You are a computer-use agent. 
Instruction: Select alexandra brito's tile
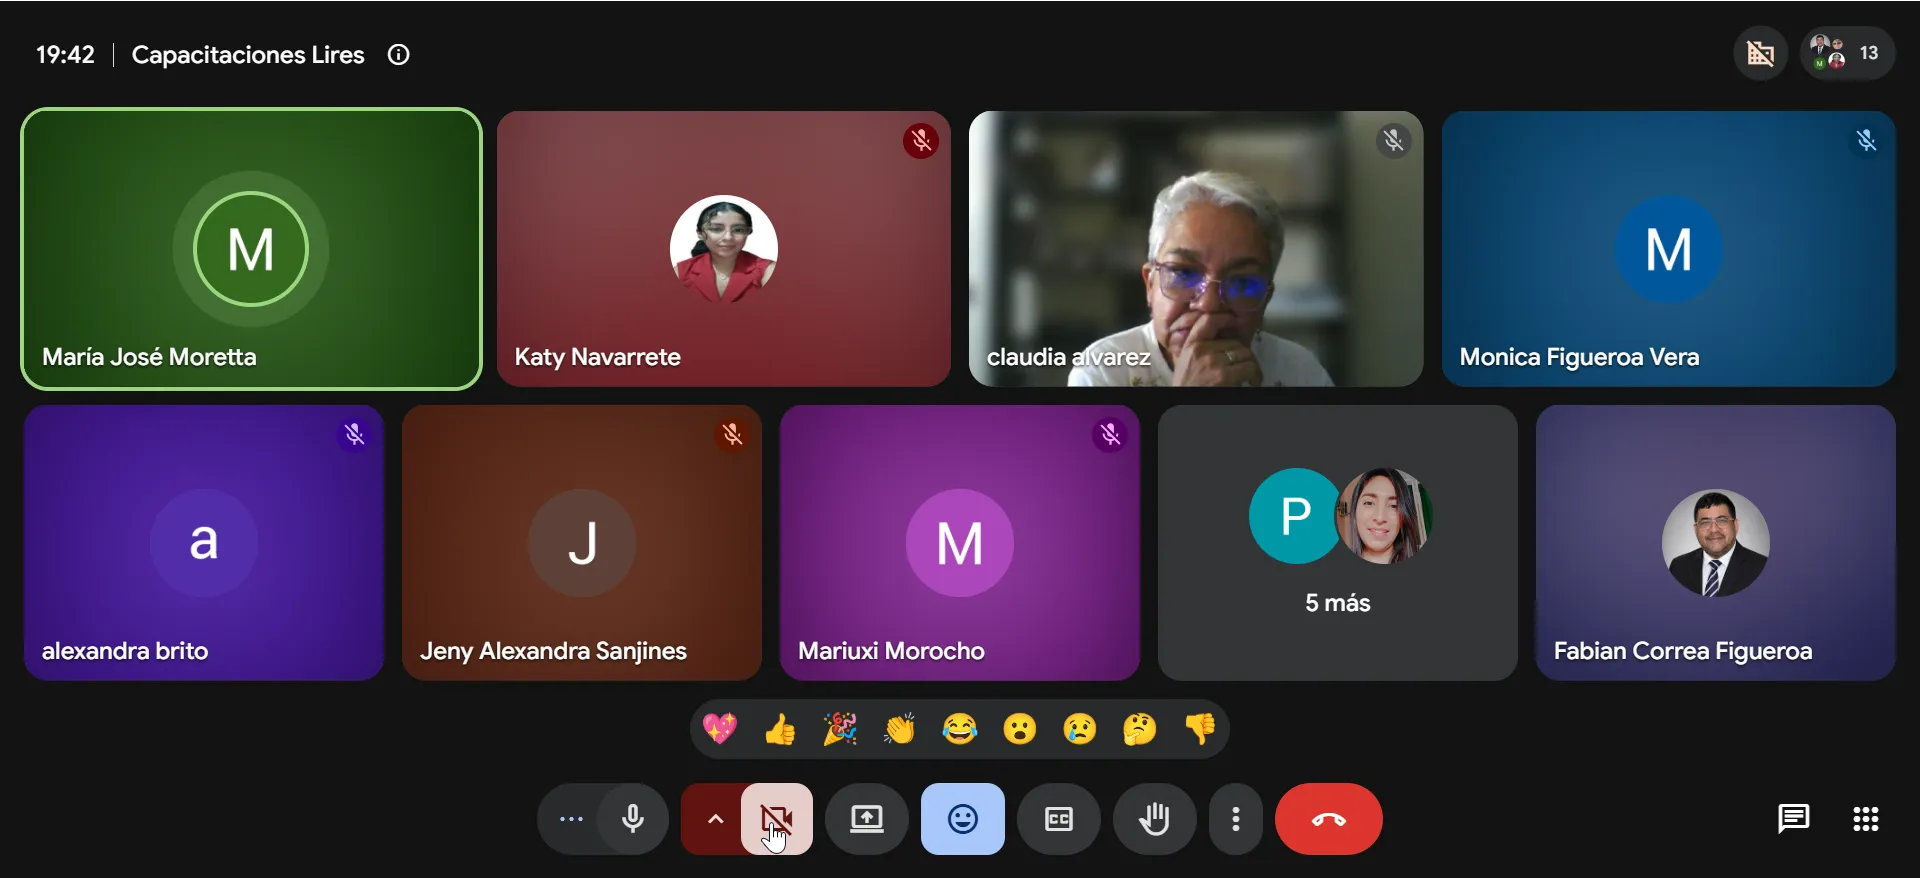pyautogui.click(x=204, y=543)
